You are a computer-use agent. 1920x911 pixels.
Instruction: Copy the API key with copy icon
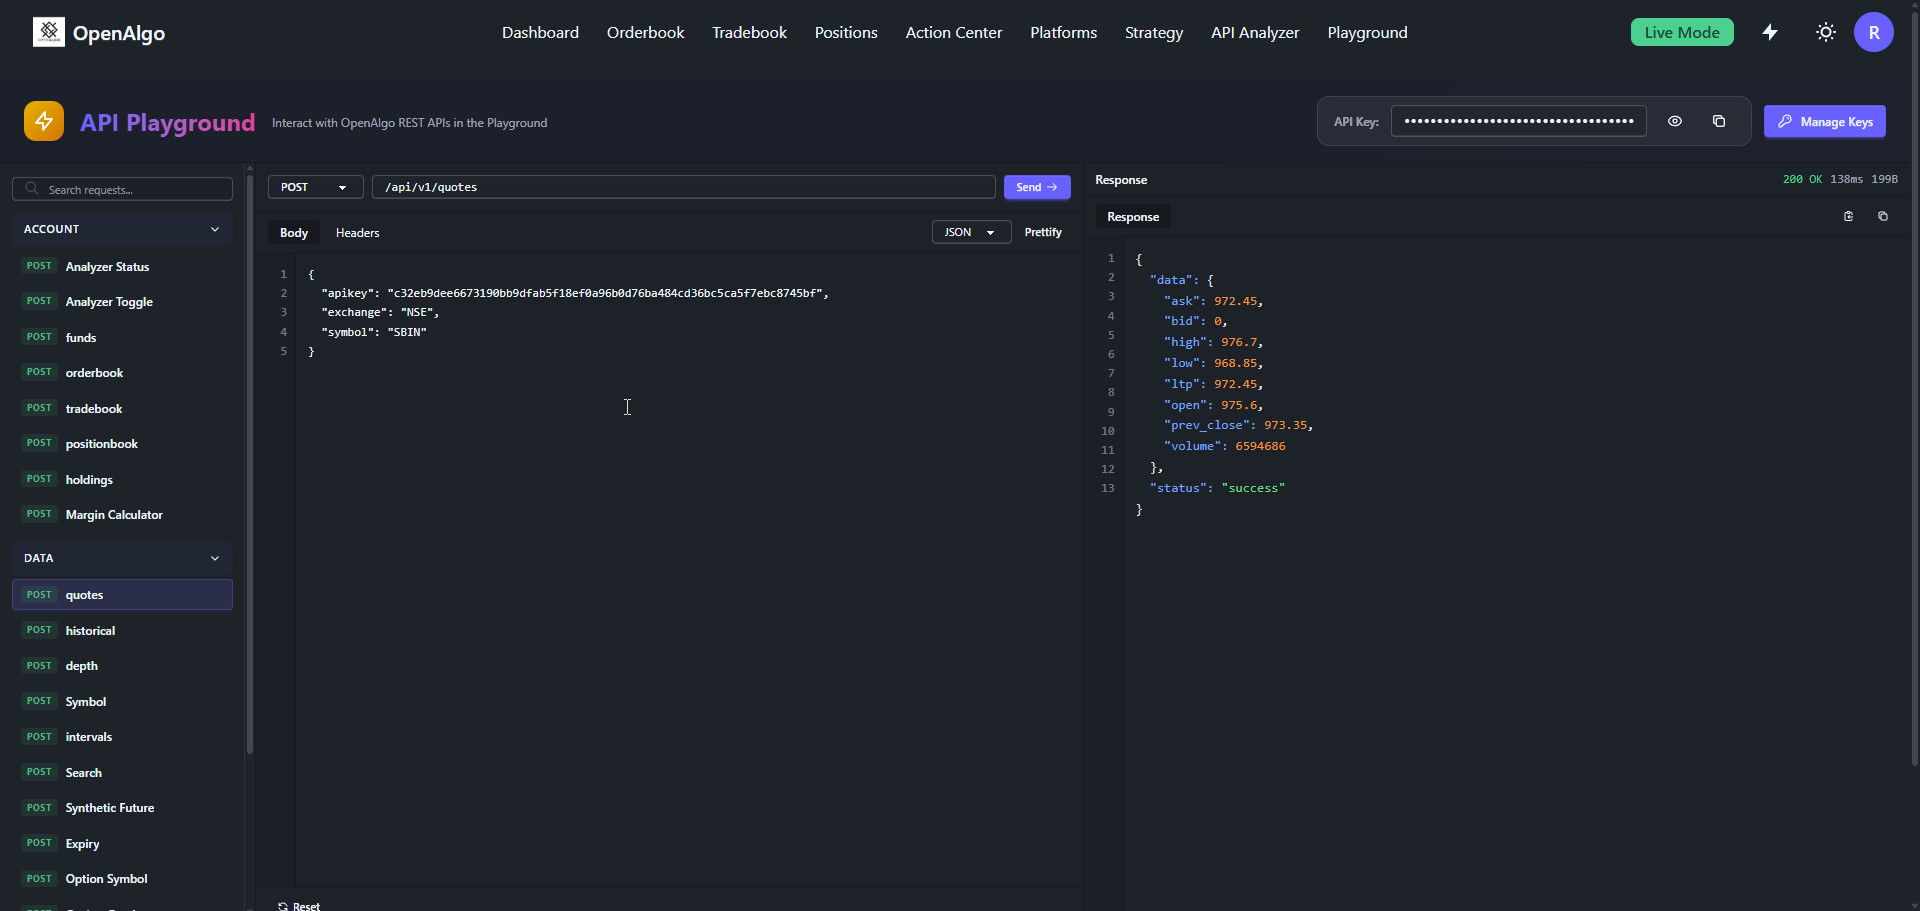pos(1719,121)
